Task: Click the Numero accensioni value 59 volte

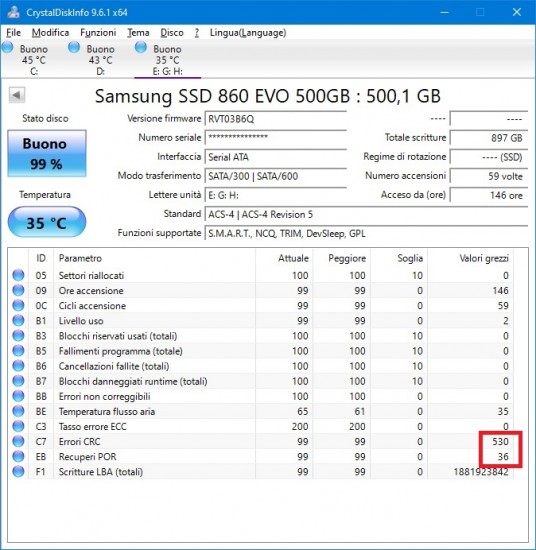Action: pos(489,176)
